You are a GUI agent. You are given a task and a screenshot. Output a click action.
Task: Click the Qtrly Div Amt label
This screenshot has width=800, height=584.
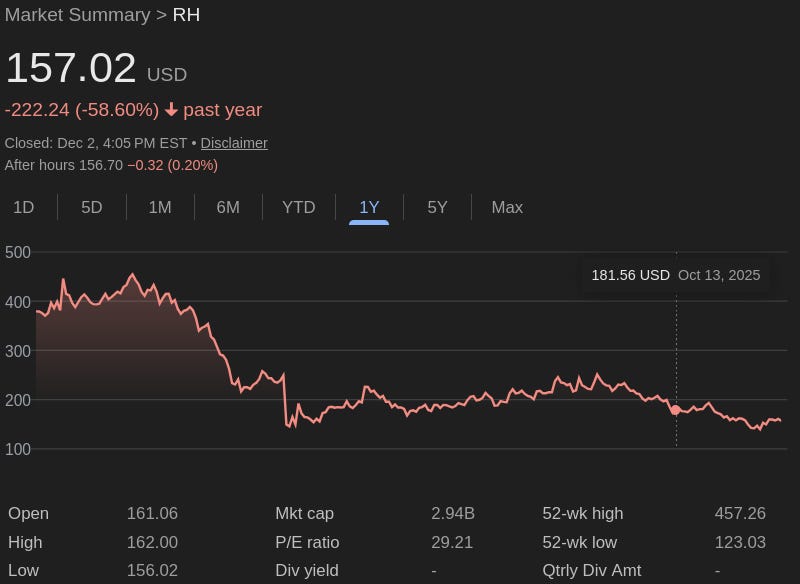click(592, 570)
